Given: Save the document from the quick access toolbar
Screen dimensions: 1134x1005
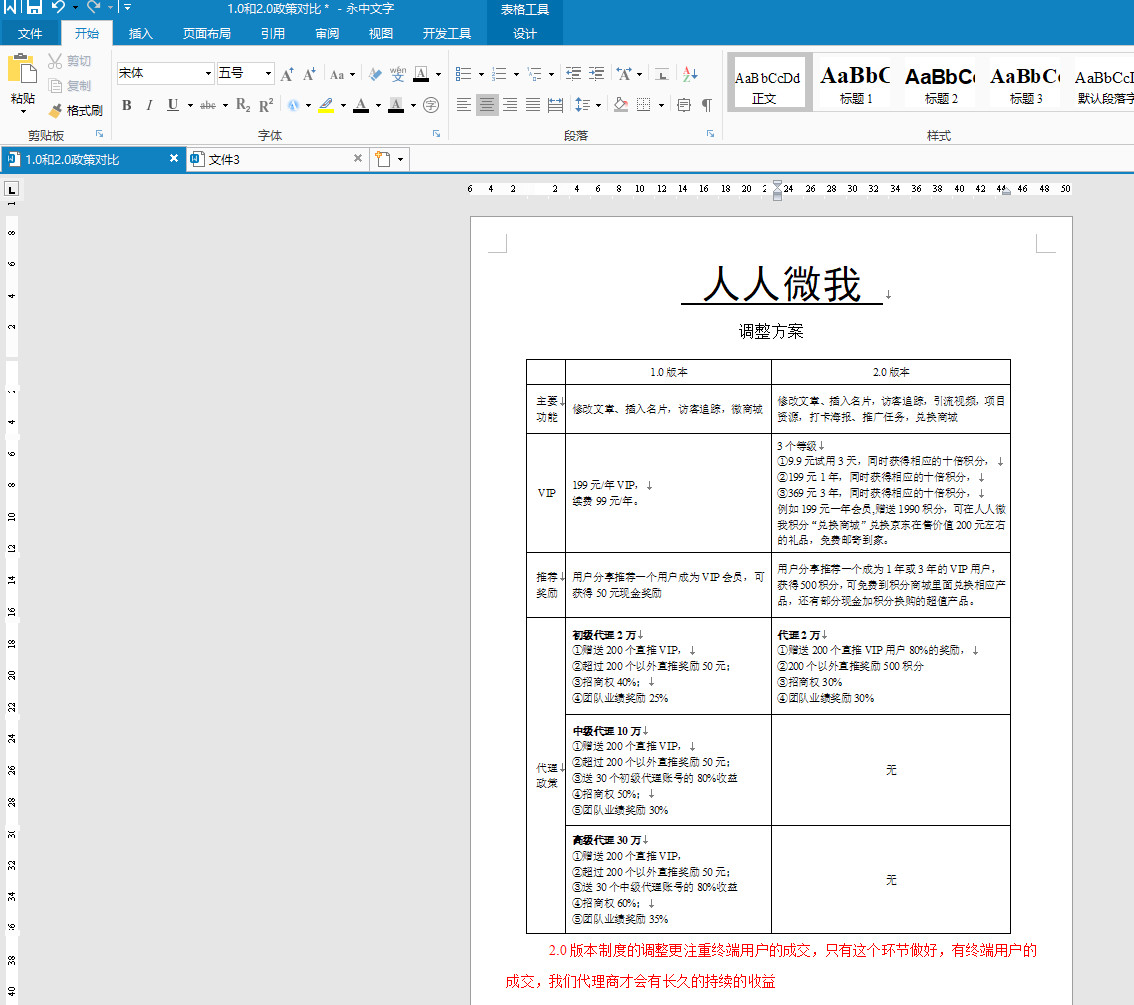Looking at the screenshot, I should [35, 7].
